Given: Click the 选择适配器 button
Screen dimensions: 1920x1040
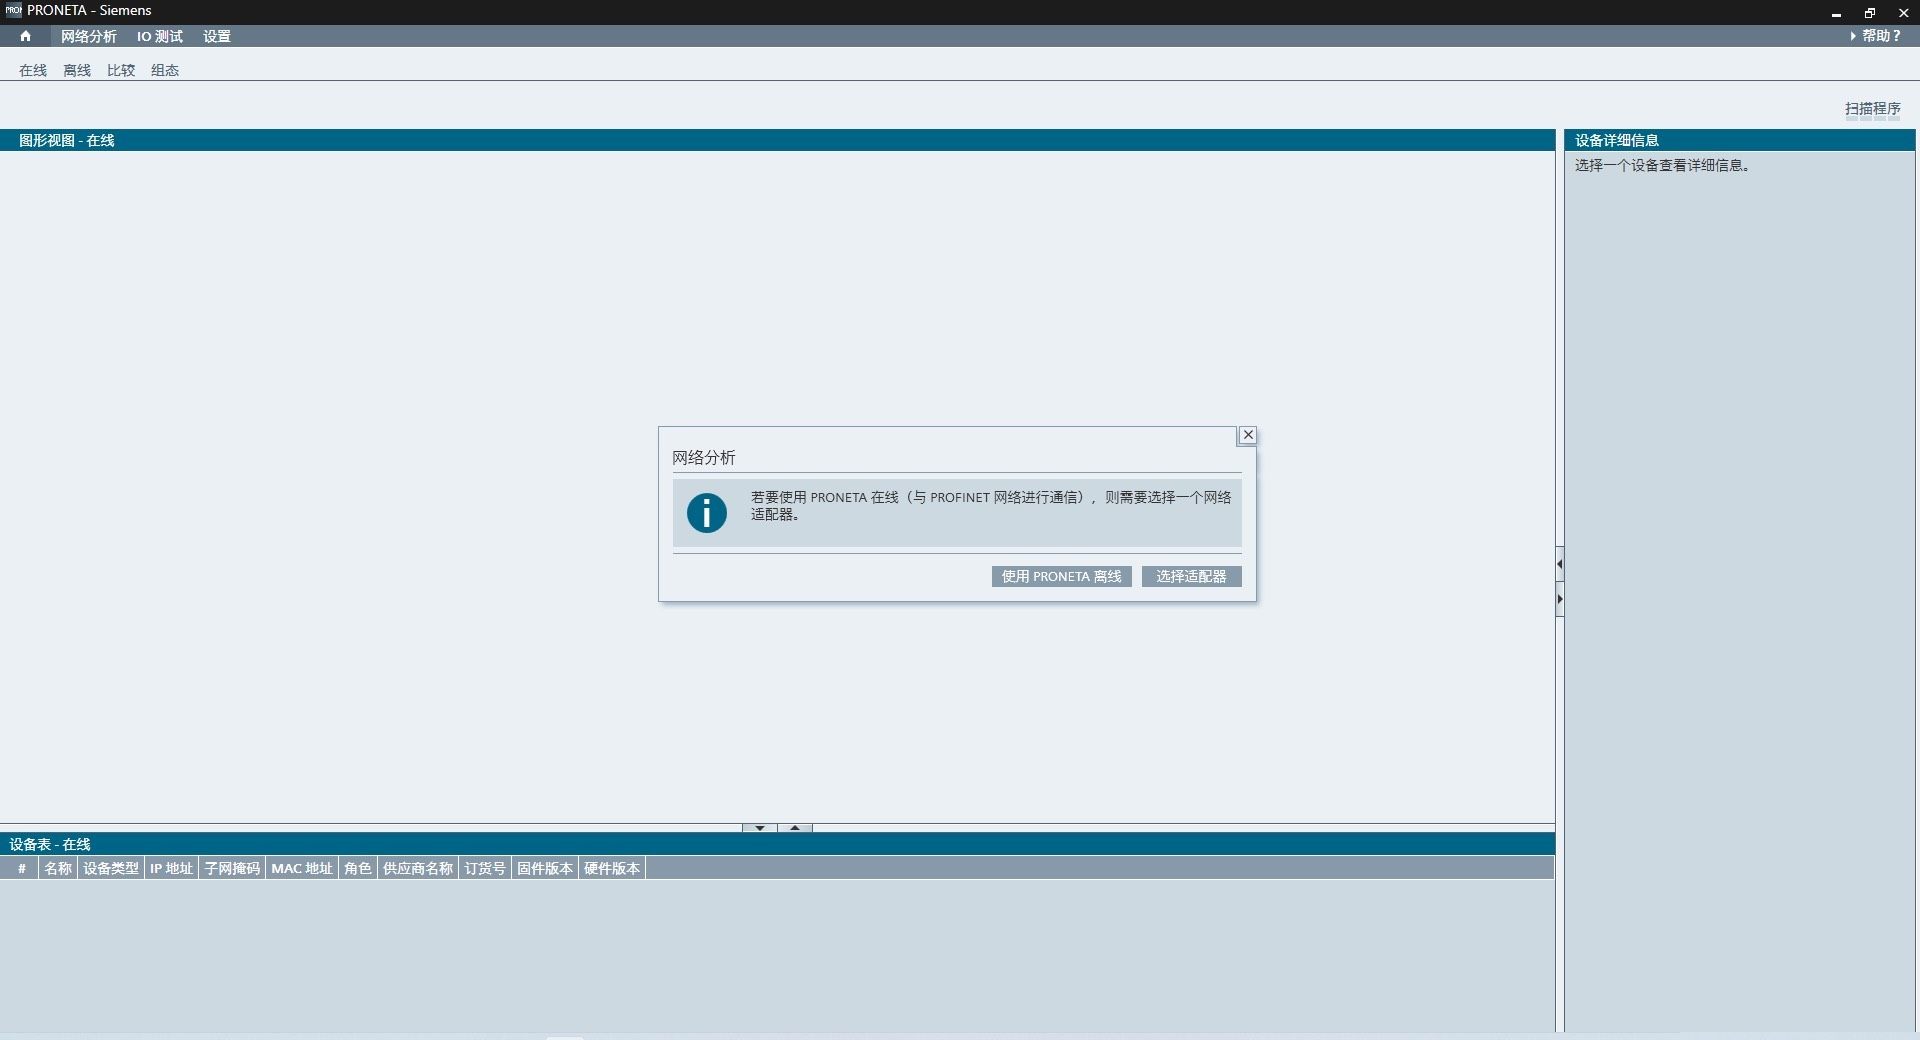Looking at the screenshot, I should point(1192,576).
